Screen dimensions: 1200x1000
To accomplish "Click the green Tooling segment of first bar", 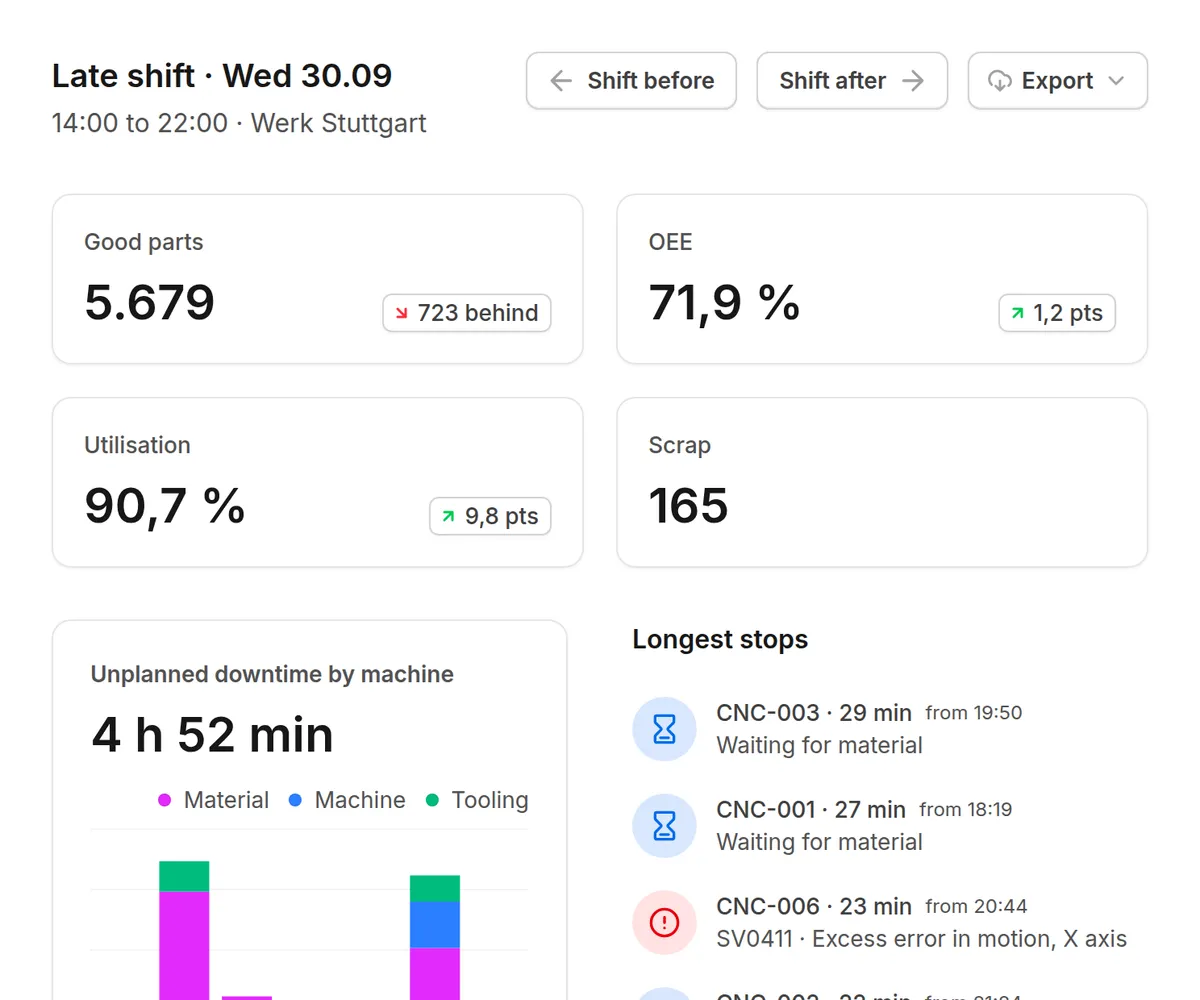I will (184, 876).
